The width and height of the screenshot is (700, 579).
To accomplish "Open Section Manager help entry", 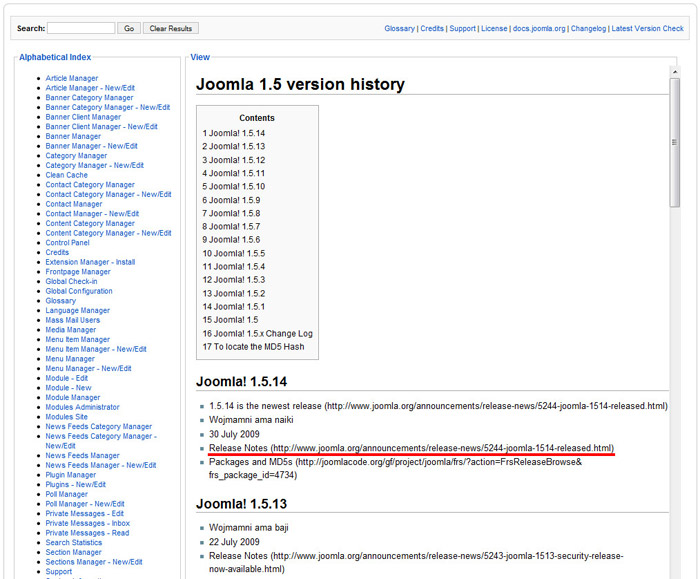I will pos(73,552).
